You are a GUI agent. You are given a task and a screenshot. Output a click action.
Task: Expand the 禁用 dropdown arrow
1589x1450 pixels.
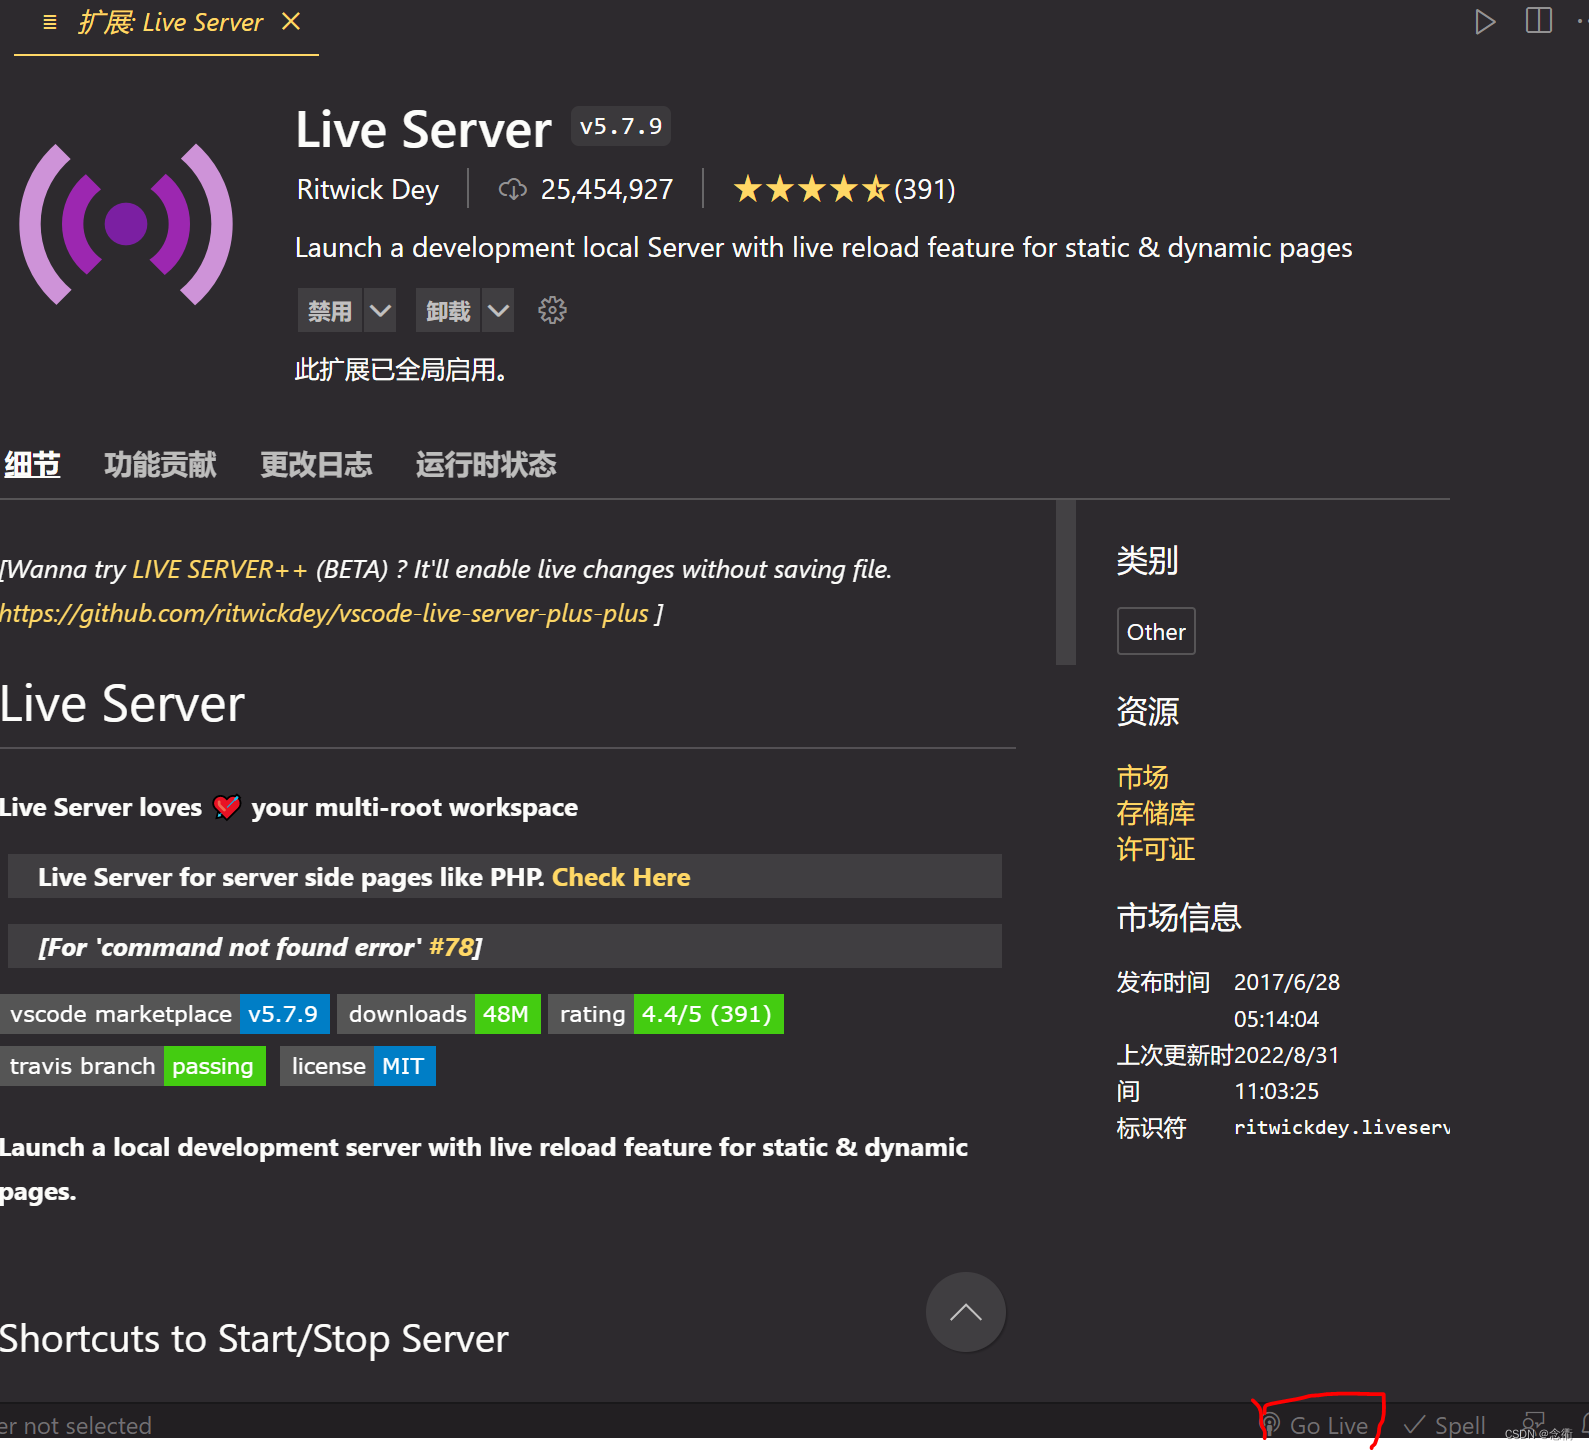[x=380, y=311]
